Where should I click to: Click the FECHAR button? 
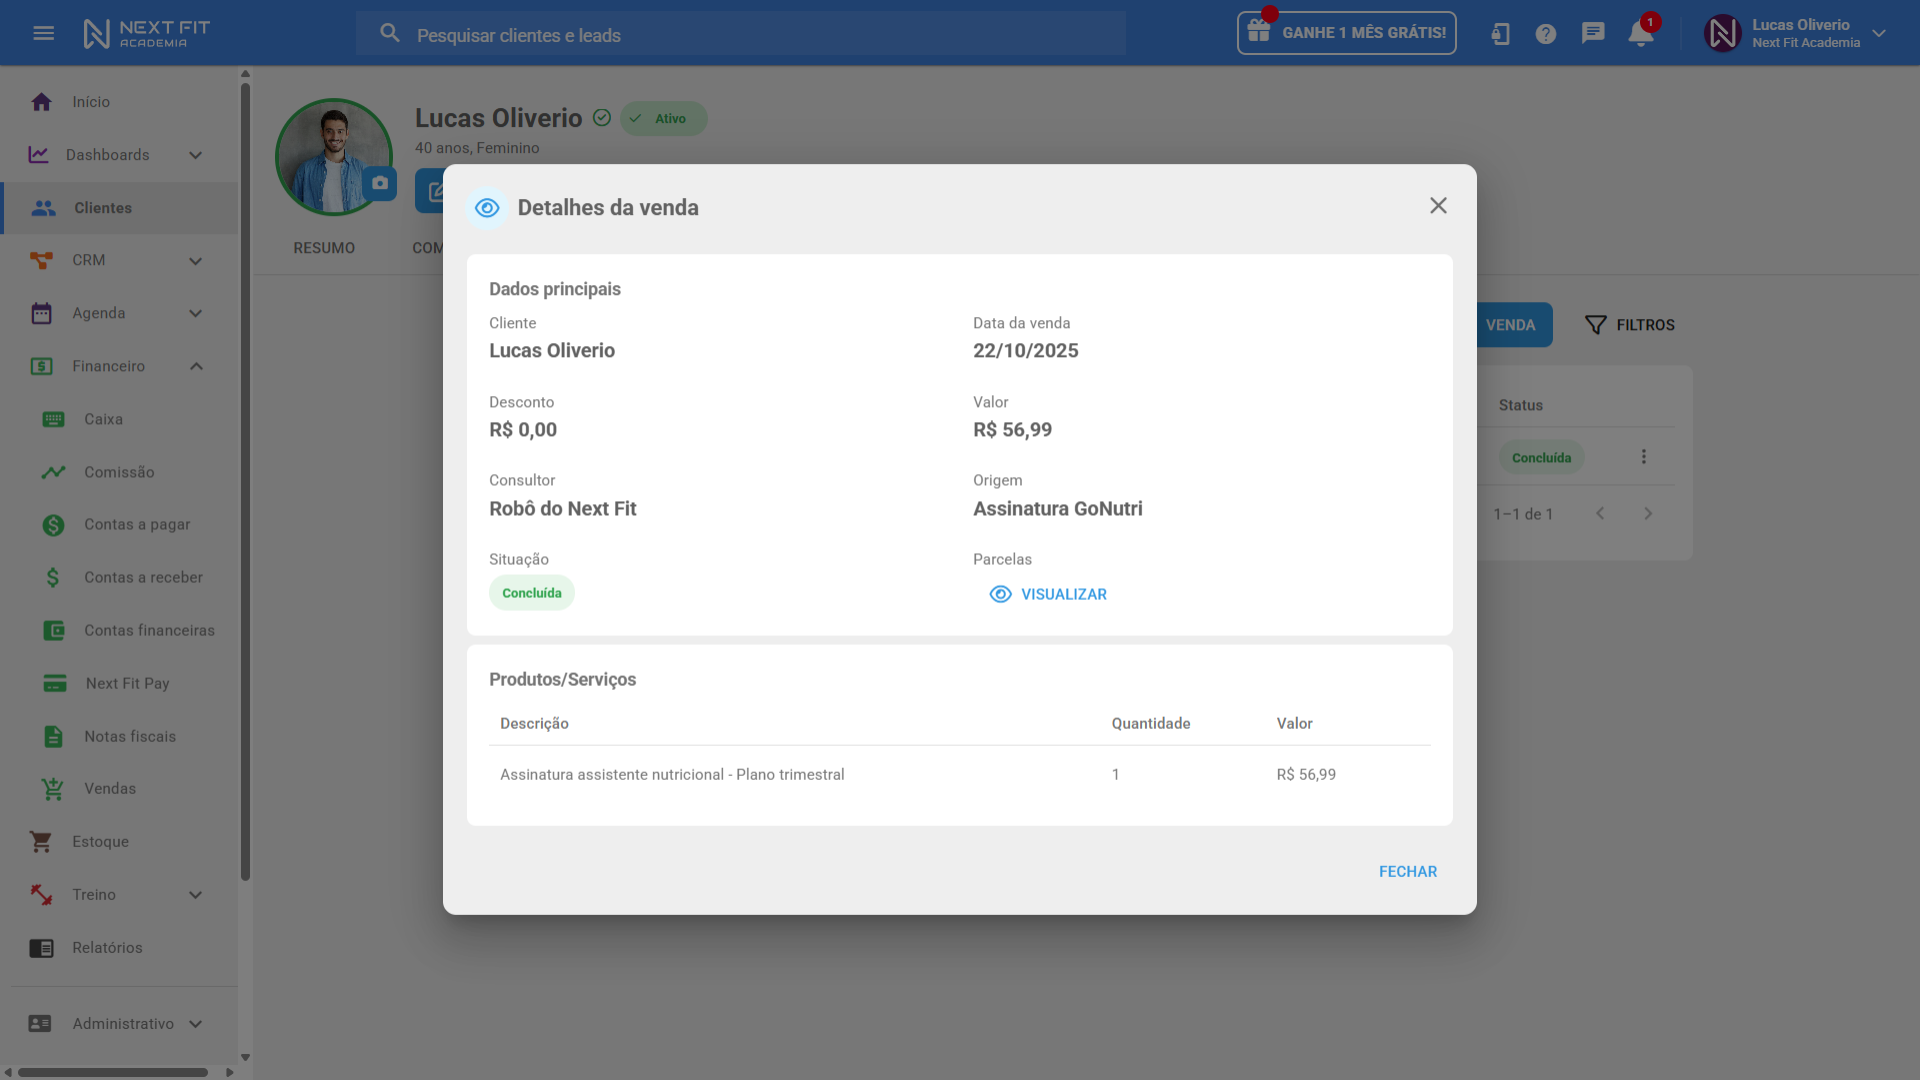[x=1407, y=872]
